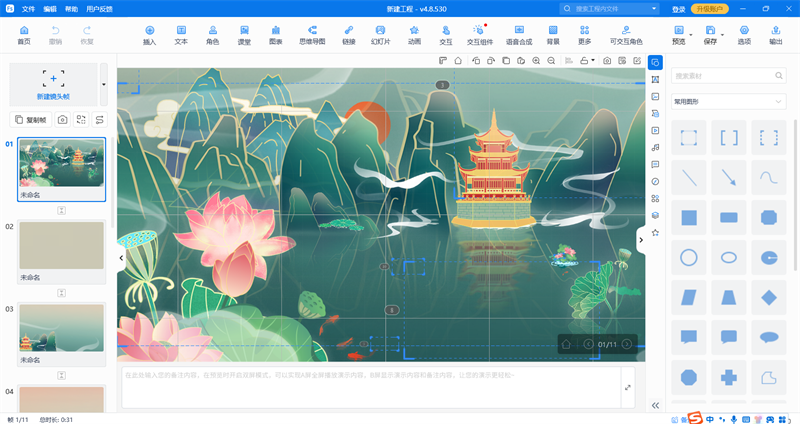Image resolution: width=800 pixels, height=424 pixels.
Task: Insert the curved line shape
Action: coord(769,178)
